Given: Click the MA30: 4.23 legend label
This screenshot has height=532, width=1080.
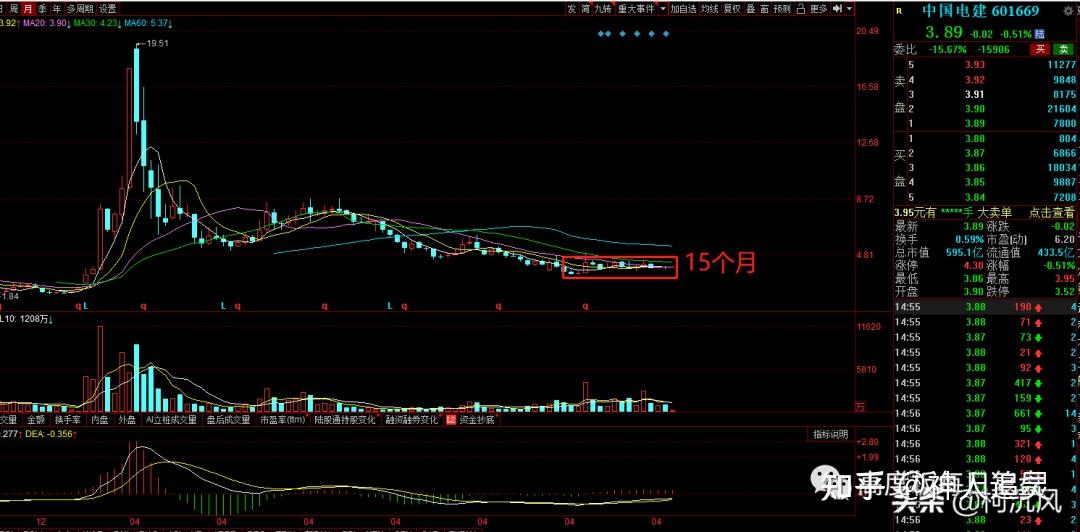Looking at the screenshot, I should click(96, 23).
